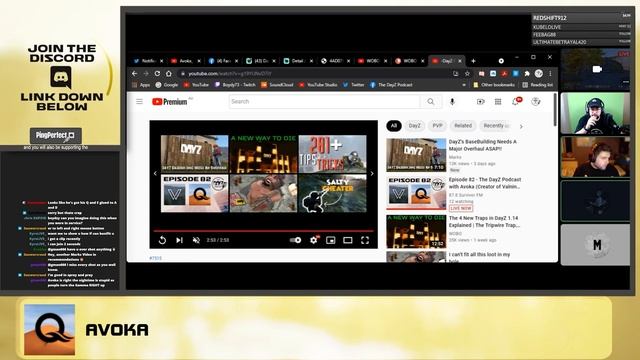This screenshot has width=640, height=360.
Task: Open The 4 New Traps sidebar video
Action: [x=454, y=231]
